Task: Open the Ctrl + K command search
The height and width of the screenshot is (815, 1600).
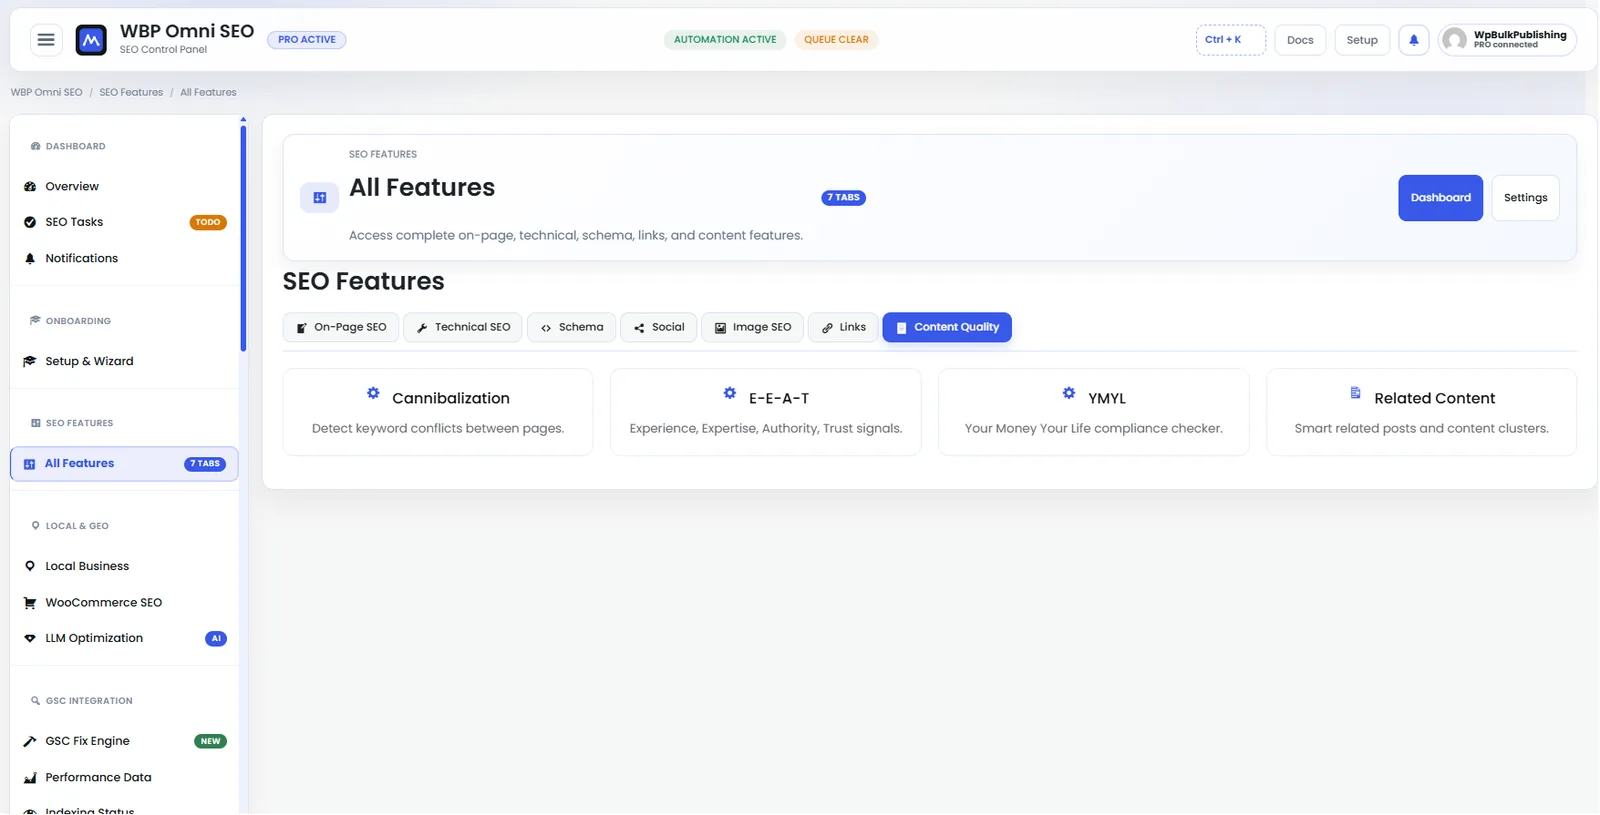Action: click(x=1230, y=40)
